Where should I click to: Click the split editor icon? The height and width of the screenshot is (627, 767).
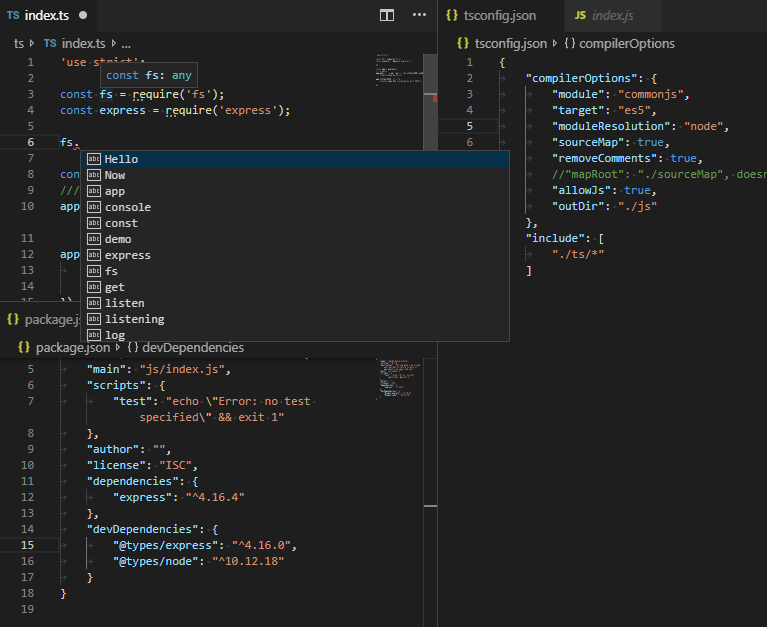(x=386, y=15)
